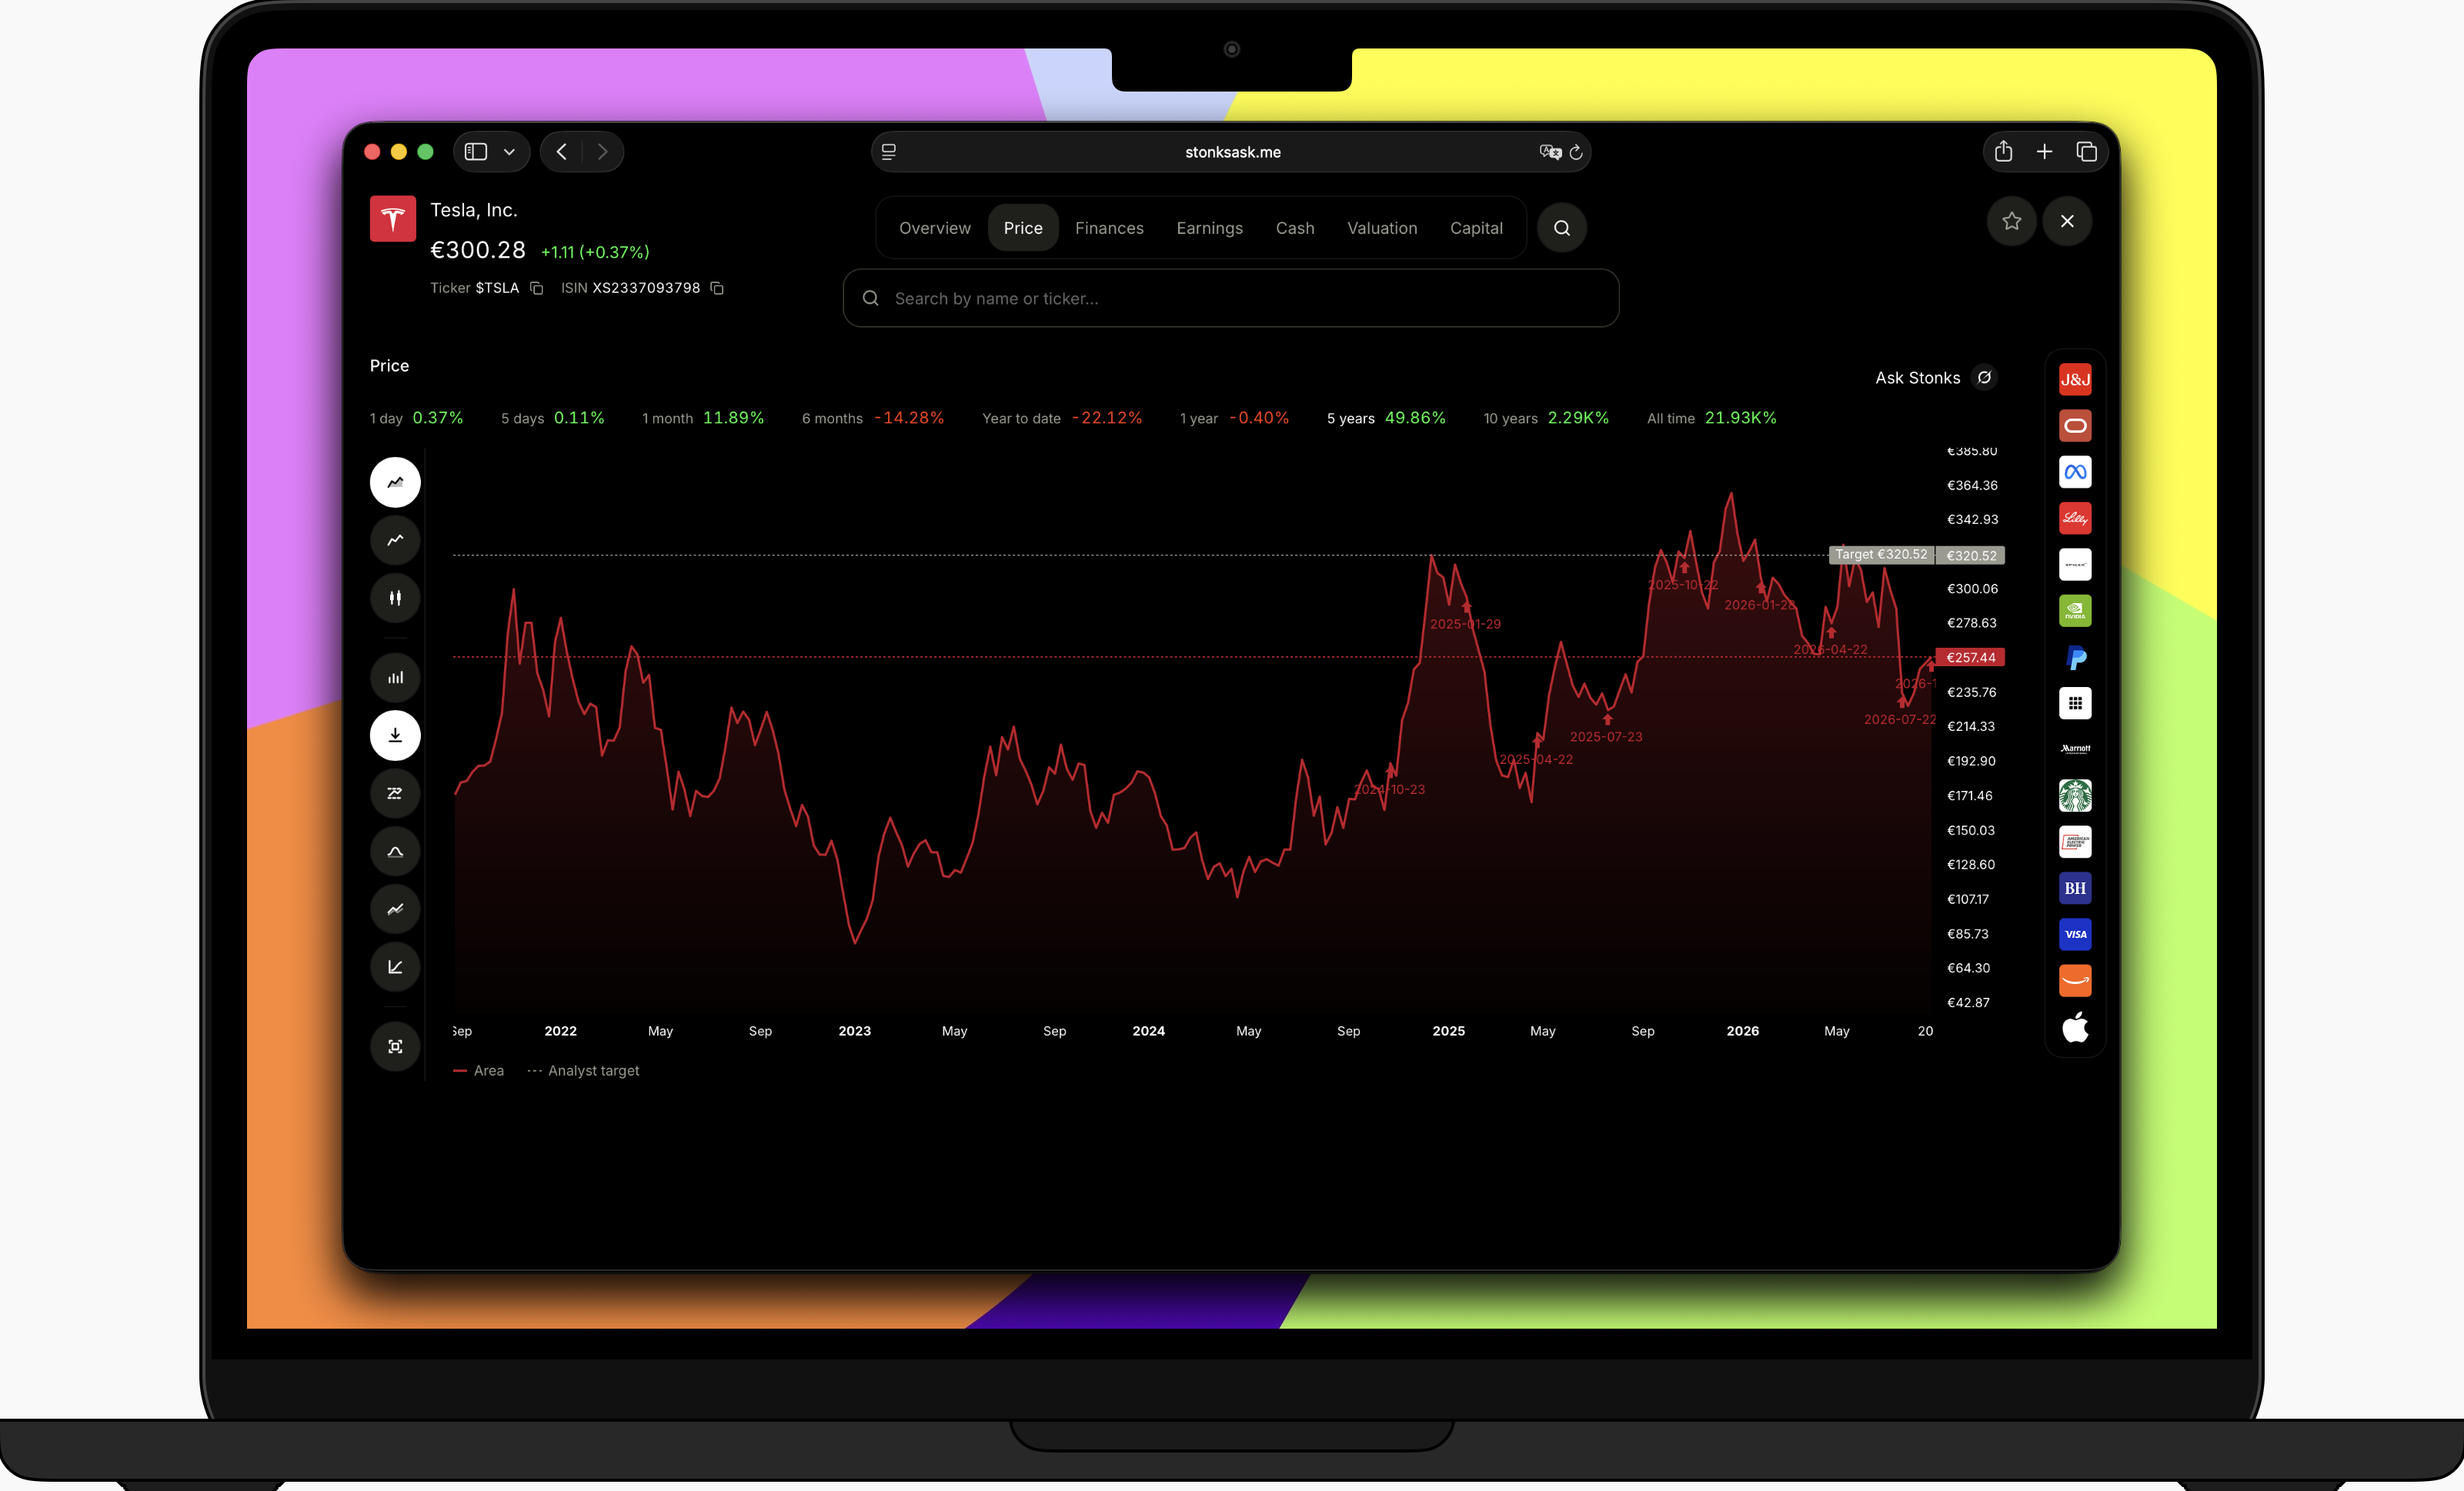This screenshot has height=1491, width=2464.
Task: Open the Cash tab
Action: click(x=1295, y=228)
